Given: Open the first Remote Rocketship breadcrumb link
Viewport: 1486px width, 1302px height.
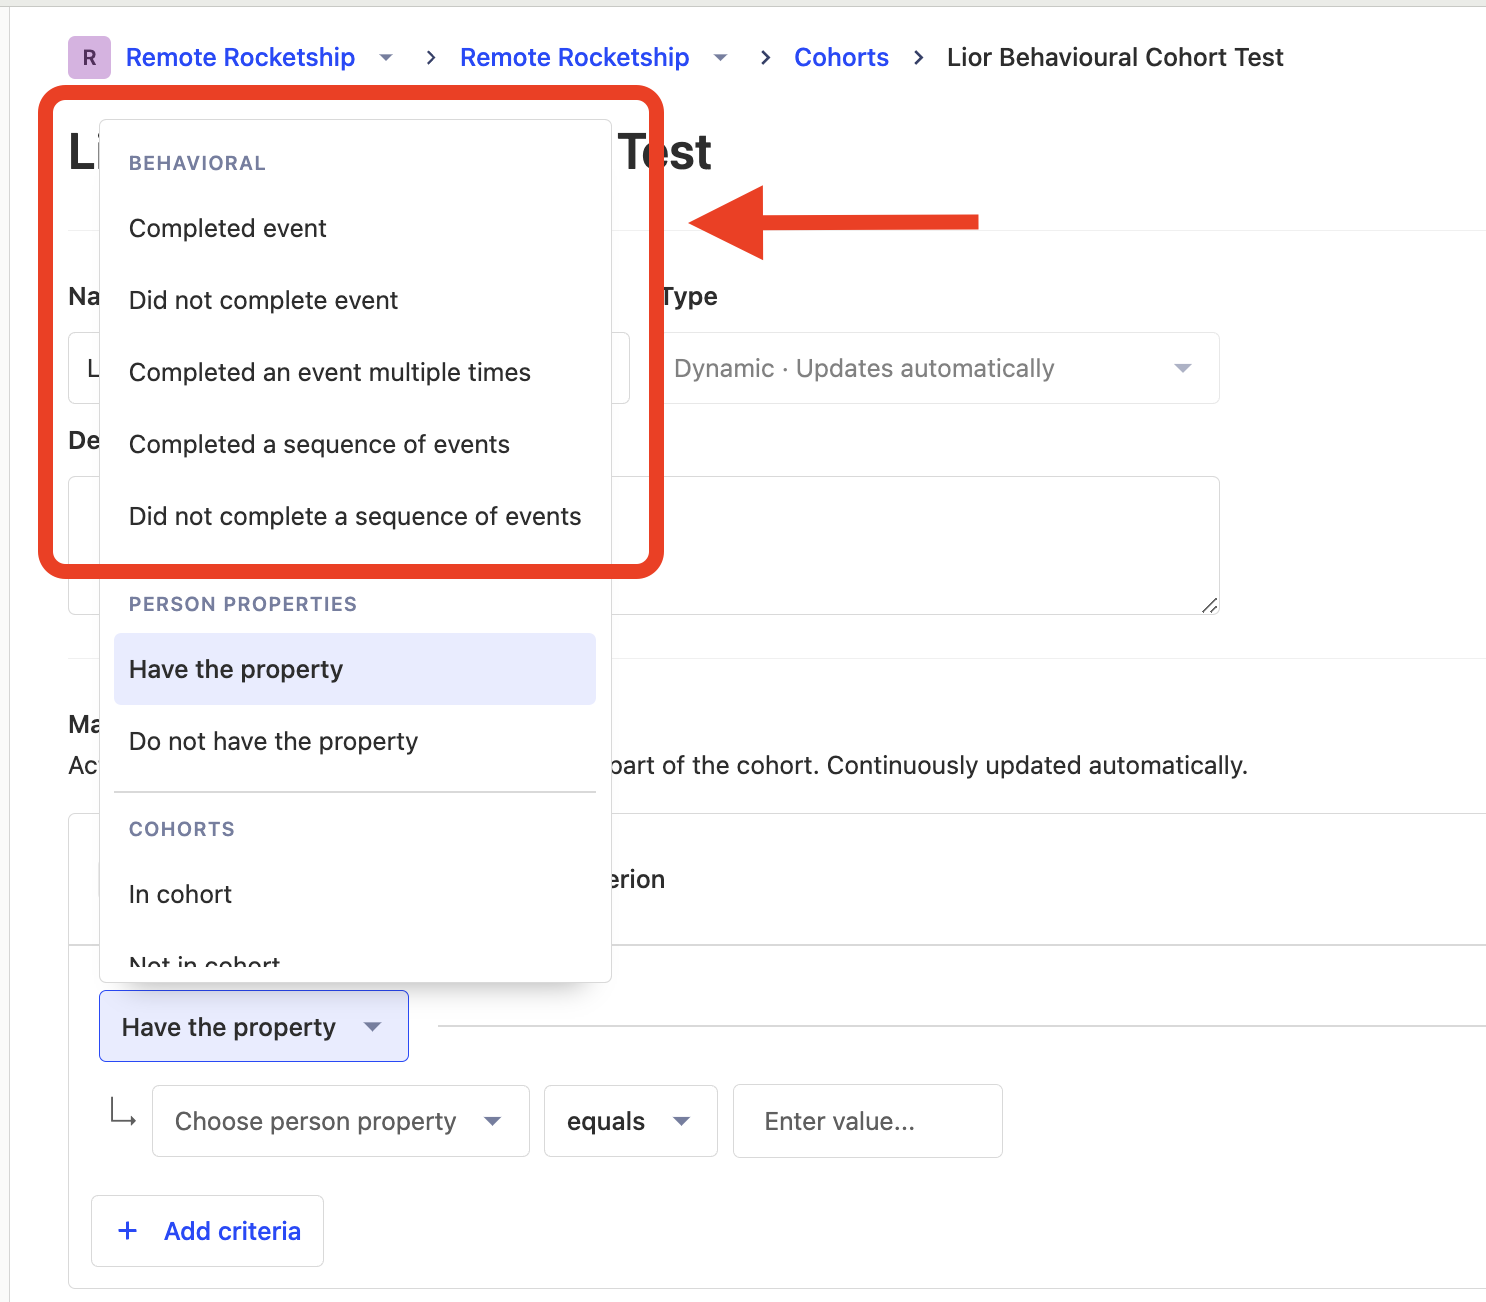Looking at the screenshot, I should pyautogui.click(x=240, y=57).
